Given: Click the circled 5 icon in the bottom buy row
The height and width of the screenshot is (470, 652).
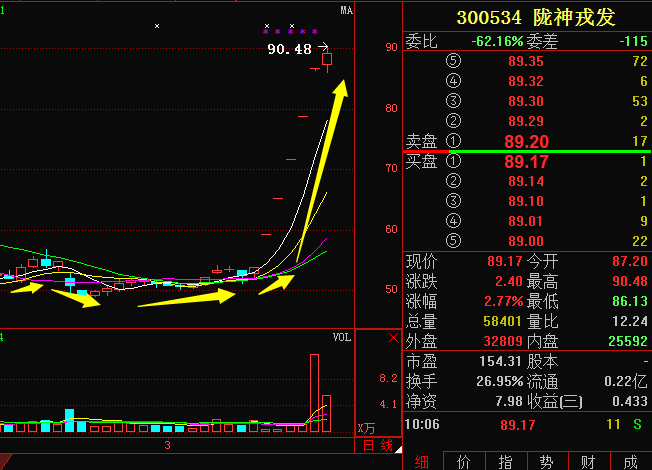Looking at the screenshot, I should point(456,241).
